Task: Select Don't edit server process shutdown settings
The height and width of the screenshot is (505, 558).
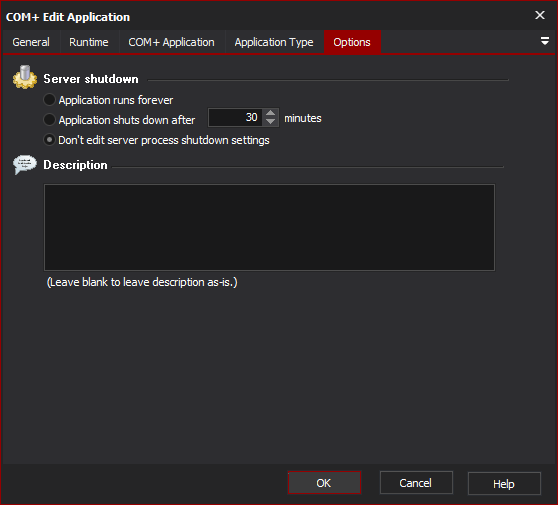Action: pos(156,140)
